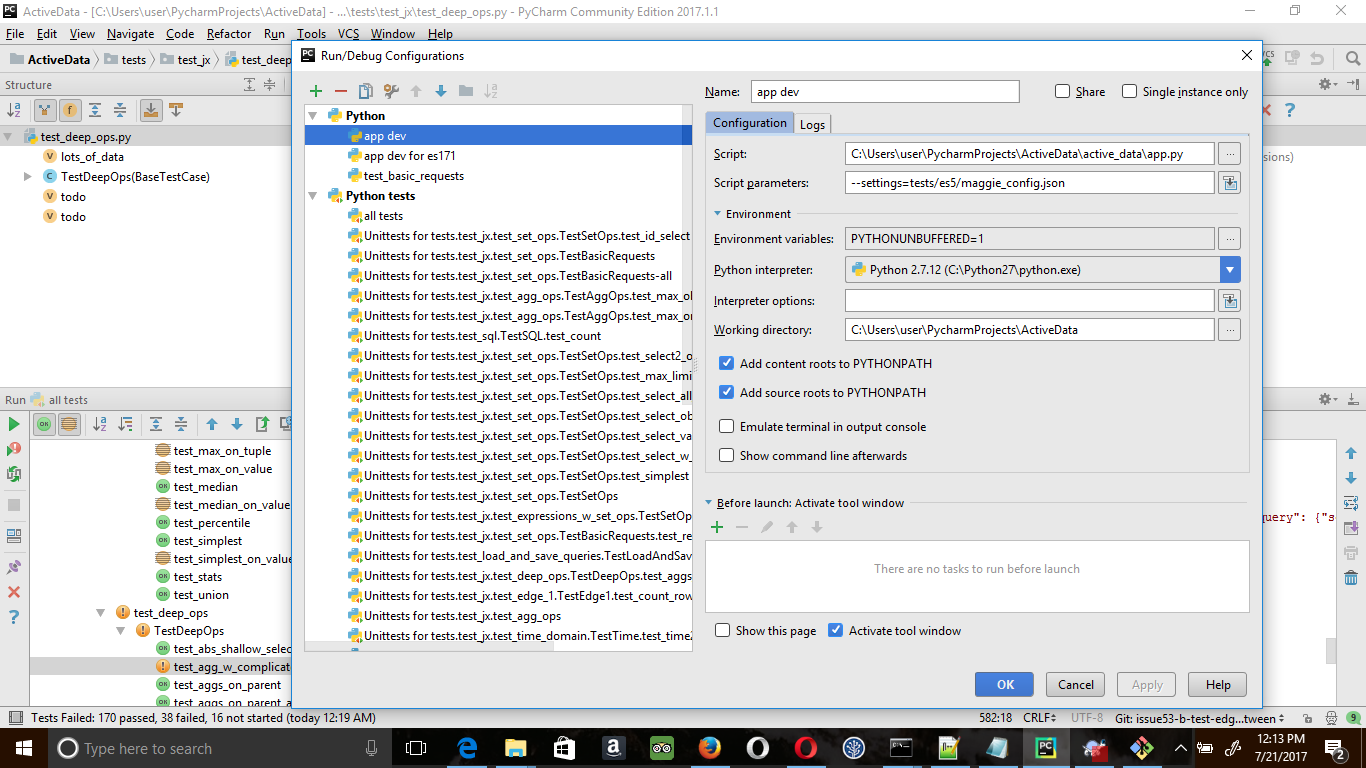Toggle auto-test icon in Run panel
1366x768 pixels.
click(14, 475)
